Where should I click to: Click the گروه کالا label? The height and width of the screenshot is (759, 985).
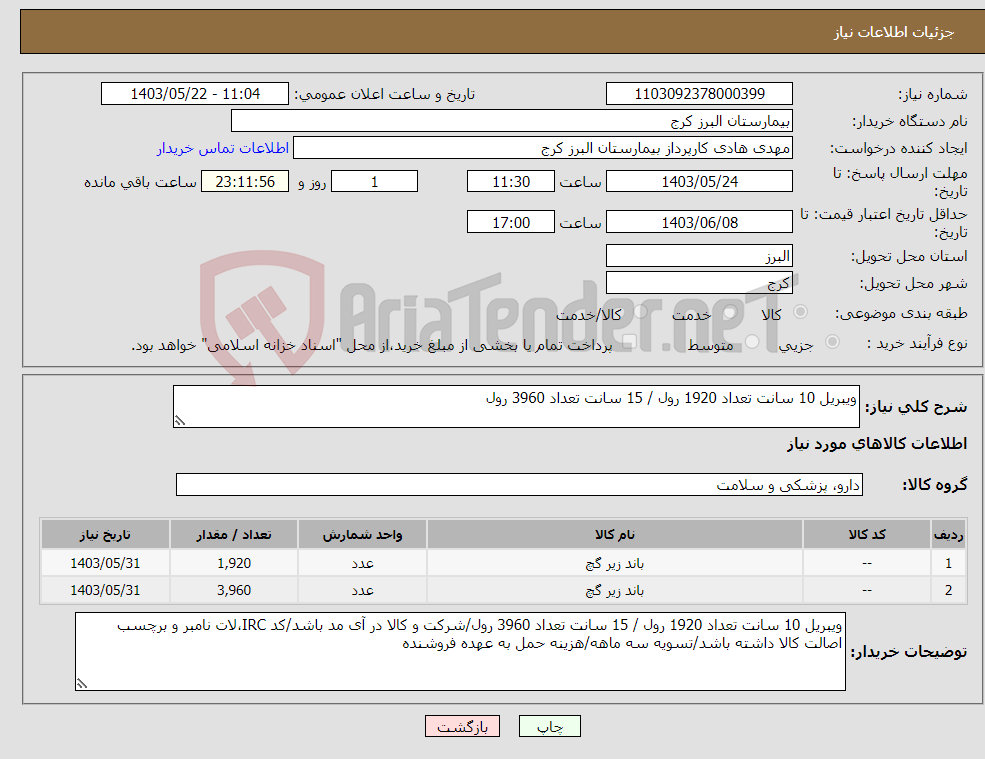pyautogui.click(x=935, y=484)
